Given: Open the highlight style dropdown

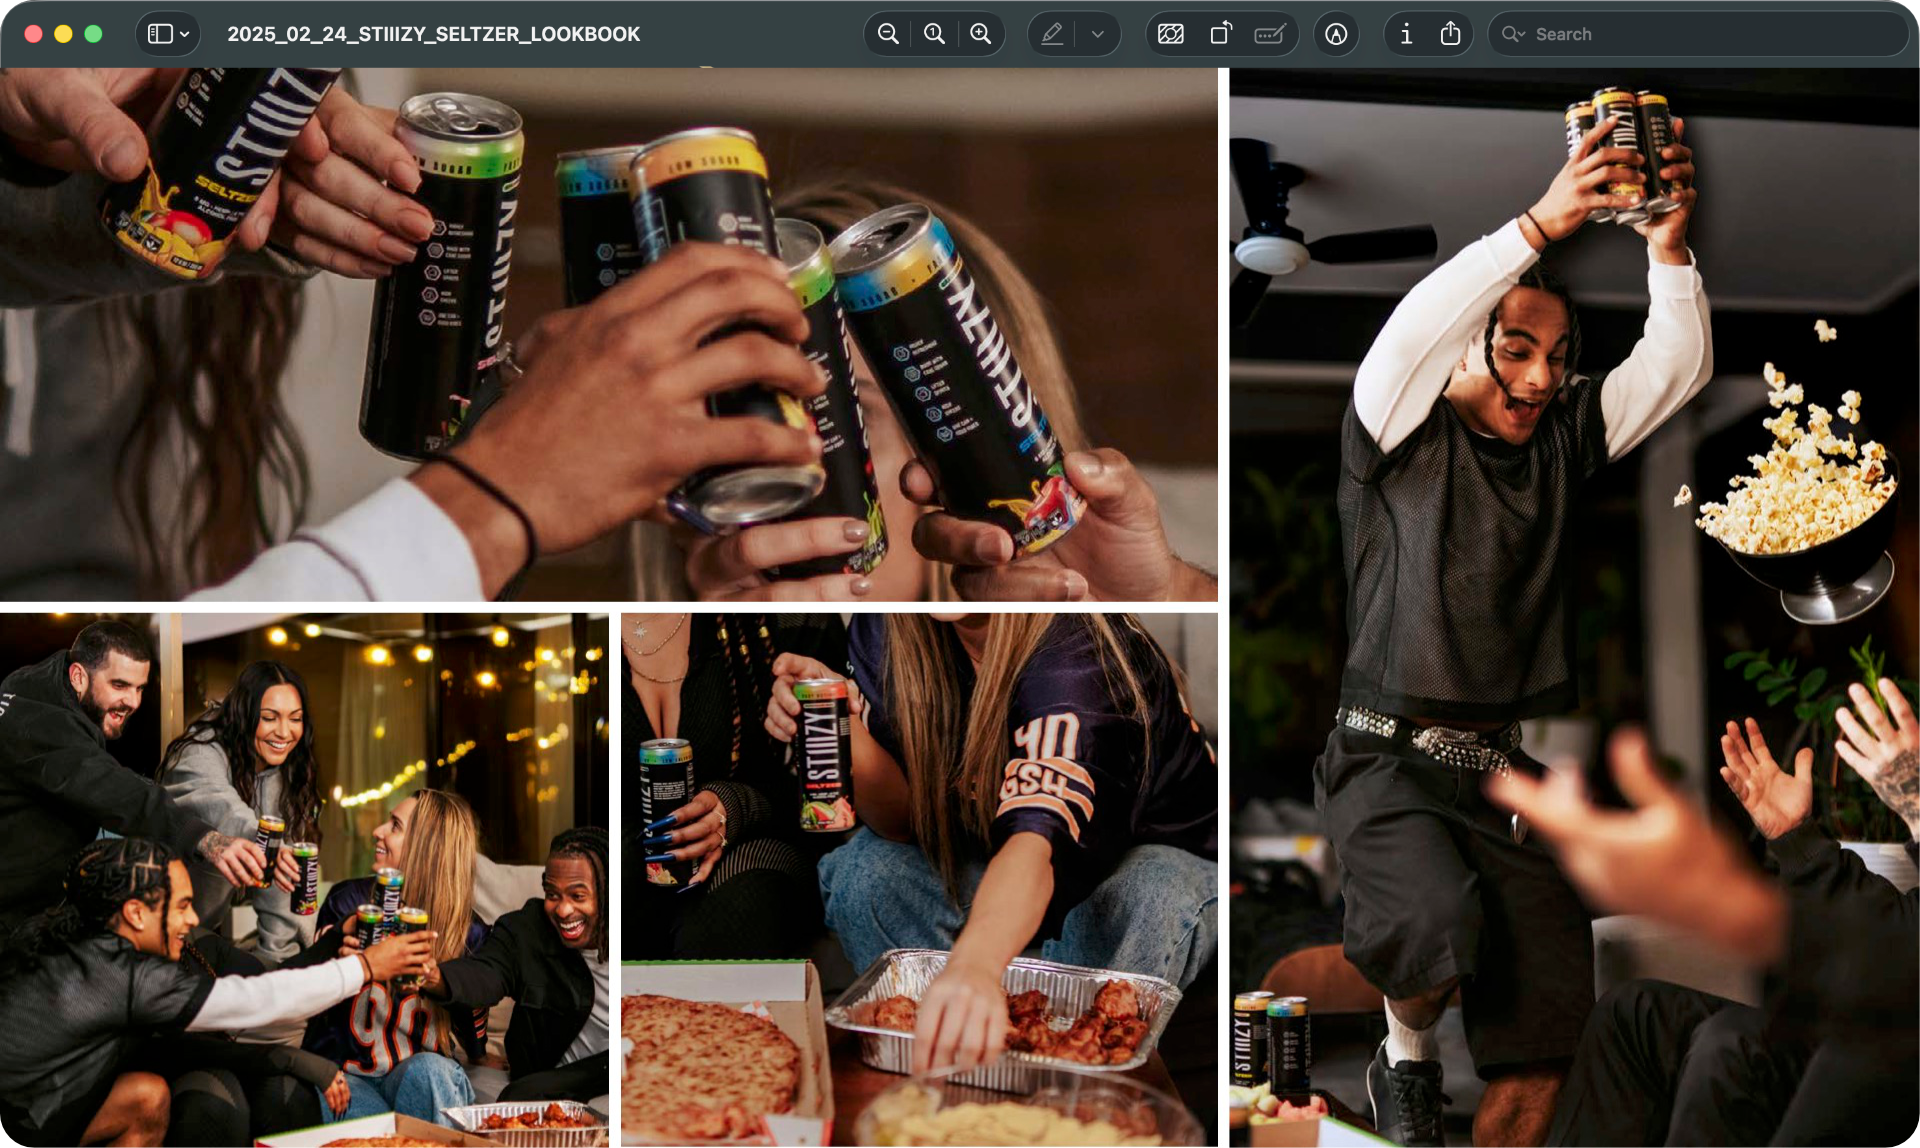Looking at the screenshot, I should point(1096,33).
